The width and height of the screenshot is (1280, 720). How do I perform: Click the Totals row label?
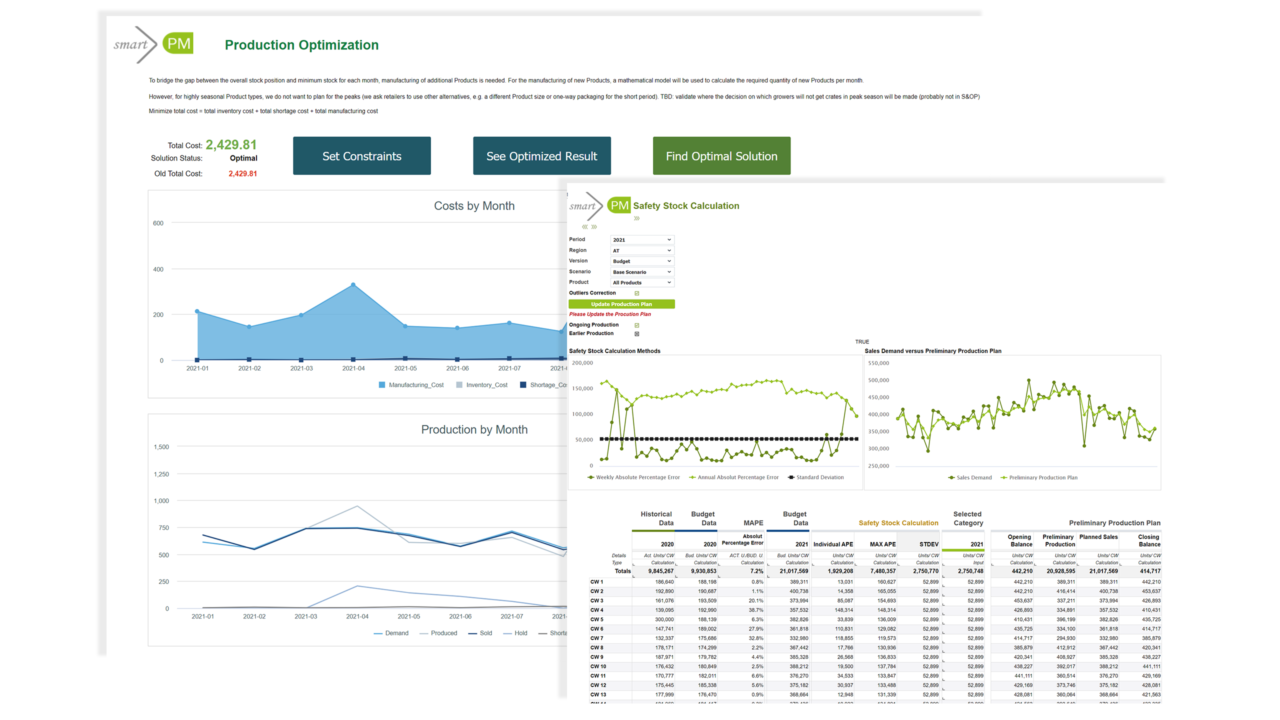622,571
